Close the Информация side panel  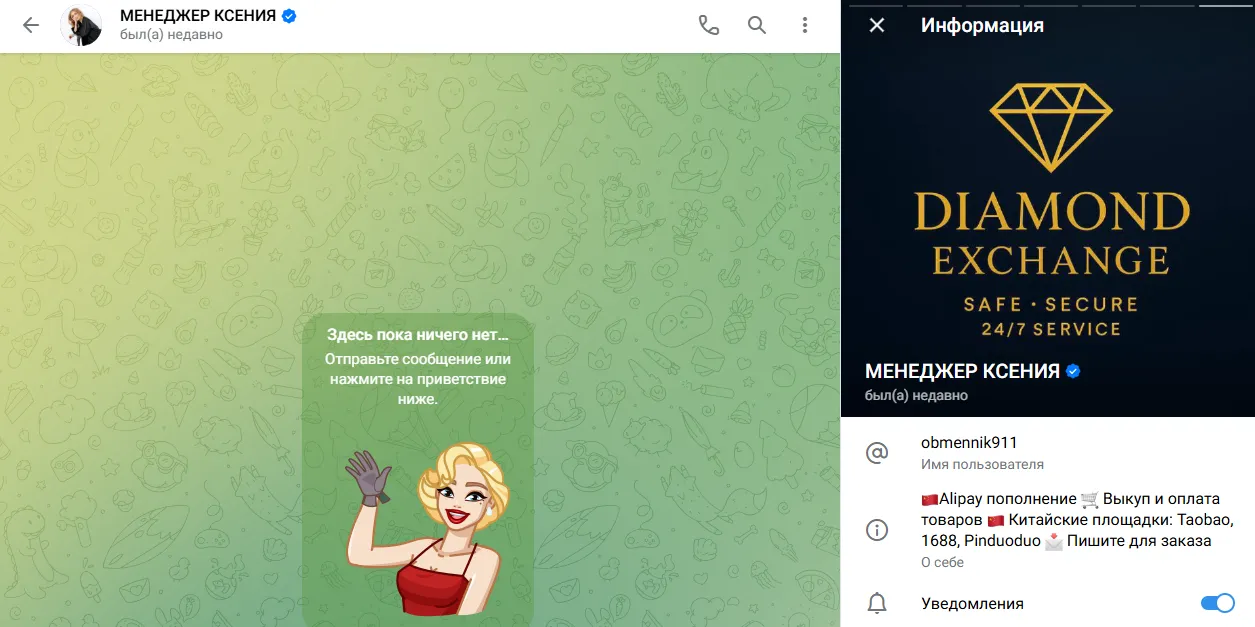(x=877, y=26)
